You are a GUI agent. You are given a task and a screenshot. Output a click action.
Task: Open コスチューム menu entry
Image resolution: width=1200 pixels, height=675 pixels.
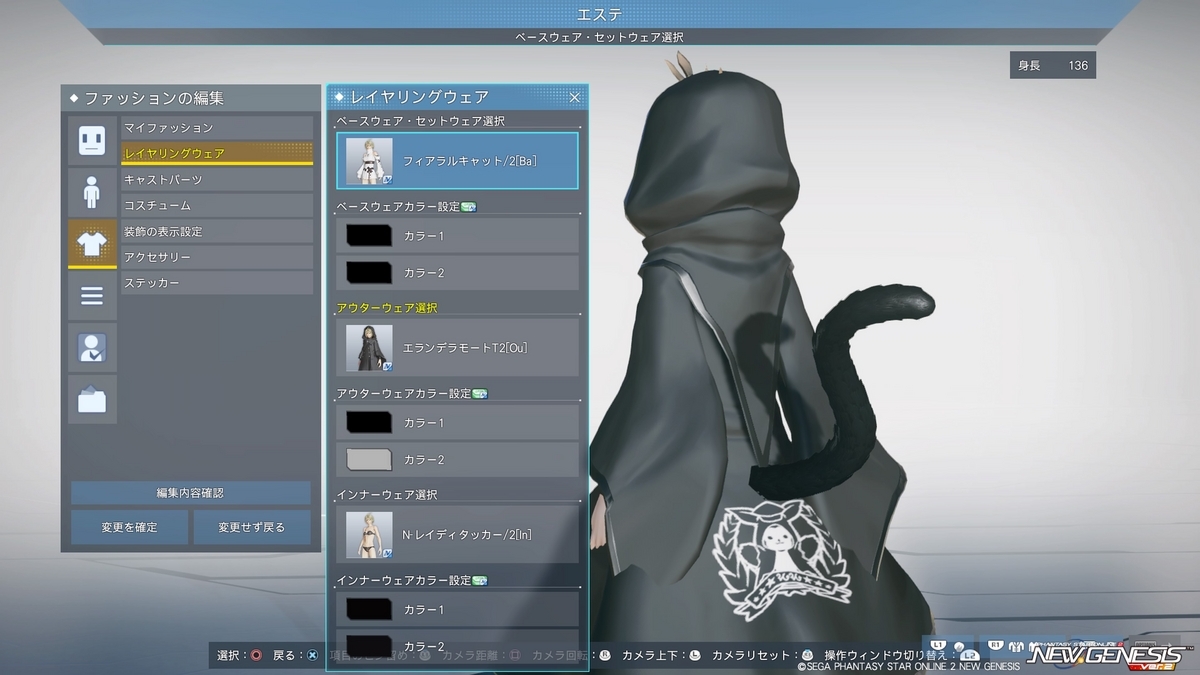click(x=217, y=206)
